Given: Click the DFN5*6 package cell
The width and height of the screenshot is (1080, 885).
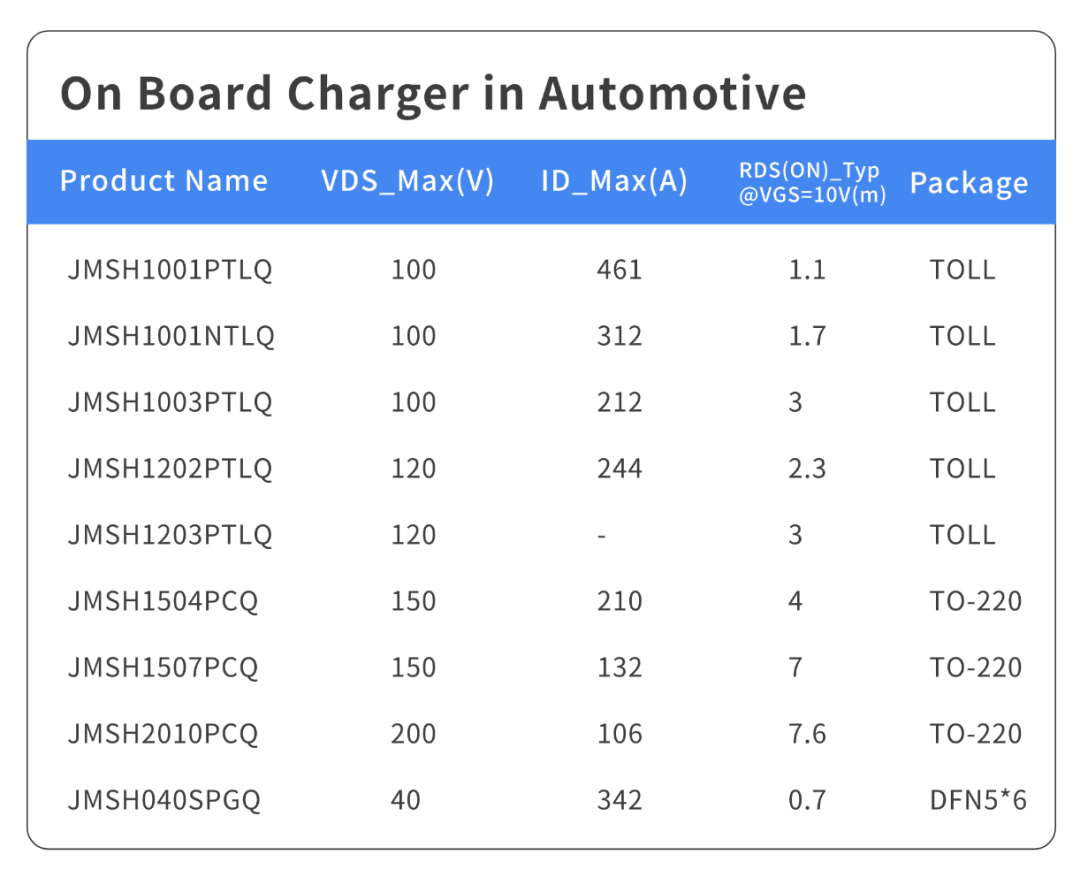Looking at the screenshot, I should 977,800.
